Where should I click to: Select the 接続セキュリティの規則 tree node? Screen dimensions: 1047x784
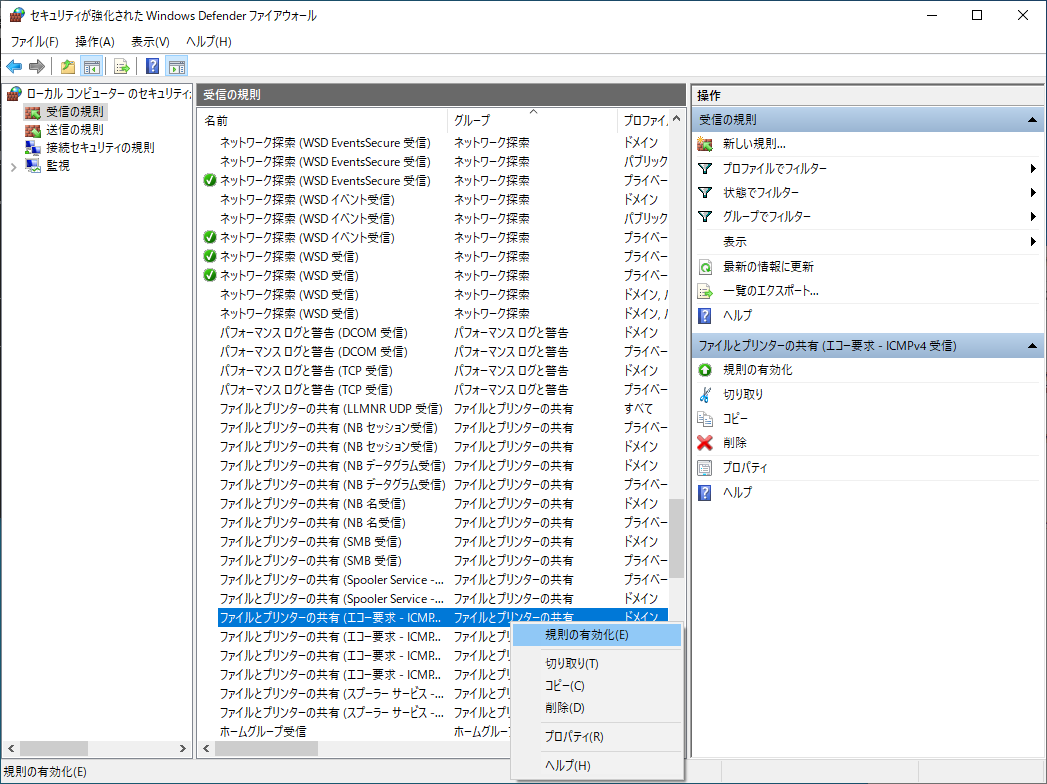100,148
